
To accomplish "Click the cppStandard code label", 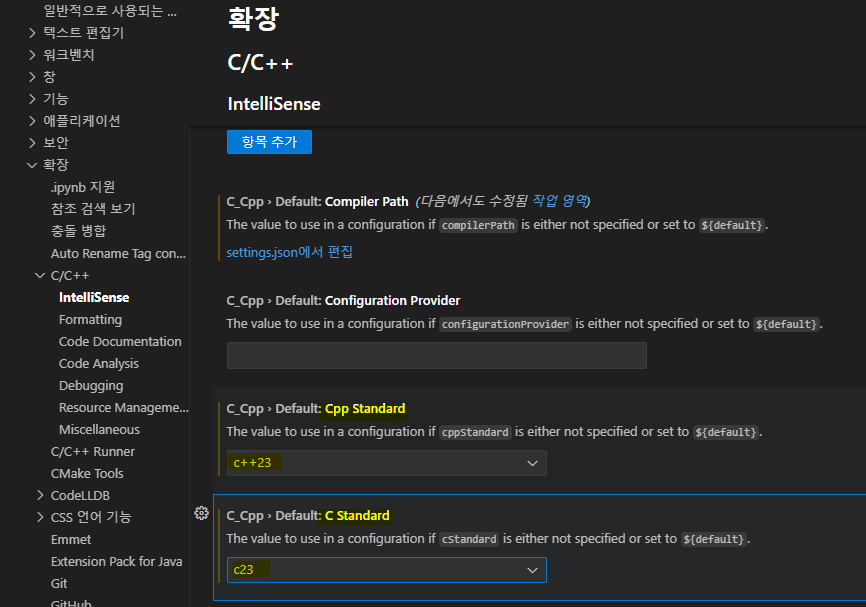I will click(x=475, y=432).
